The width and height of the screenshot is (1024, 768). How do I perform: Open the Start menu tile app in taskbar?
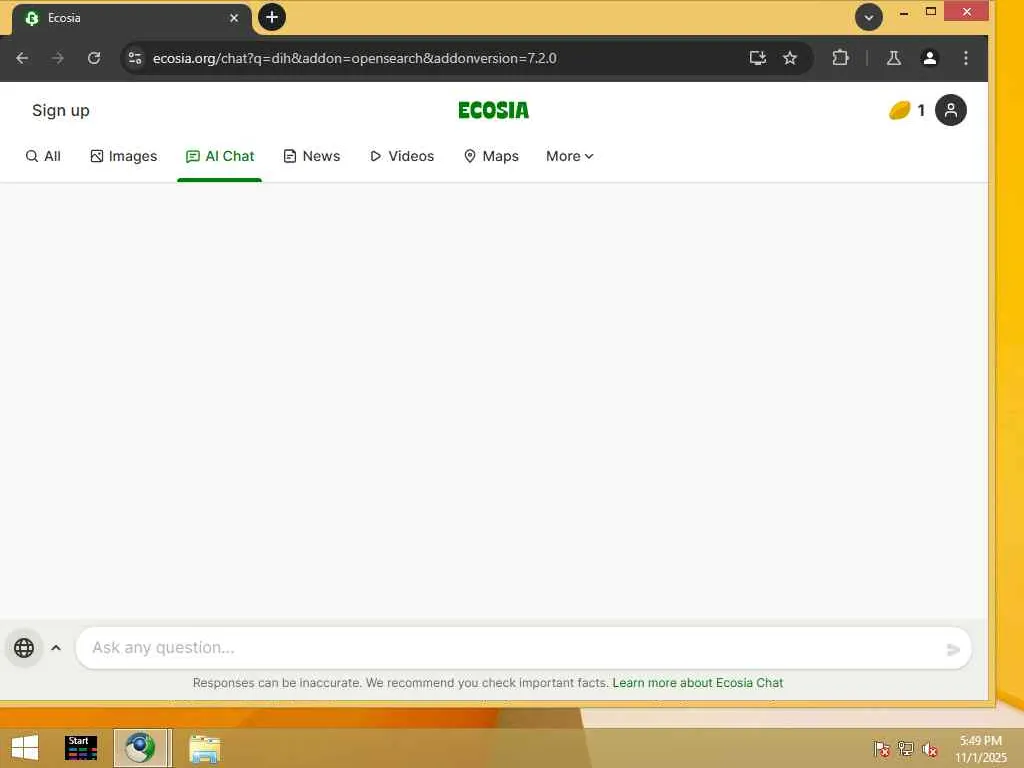(81, 748)
